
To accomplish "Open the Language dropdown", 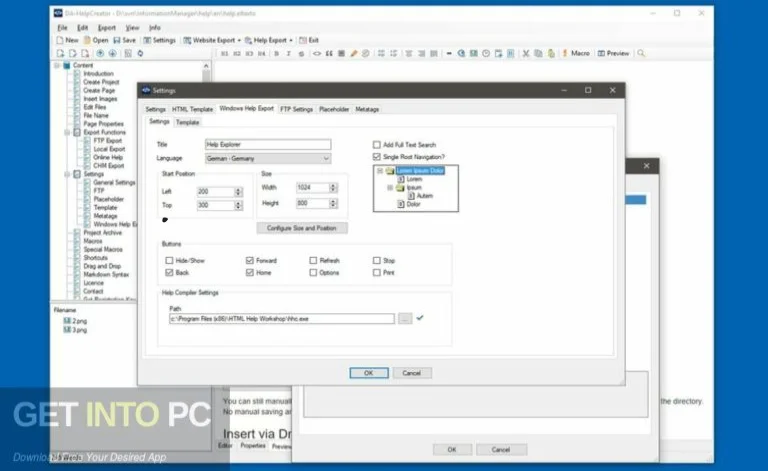I will pyautogui.click(x=267, y=159).
